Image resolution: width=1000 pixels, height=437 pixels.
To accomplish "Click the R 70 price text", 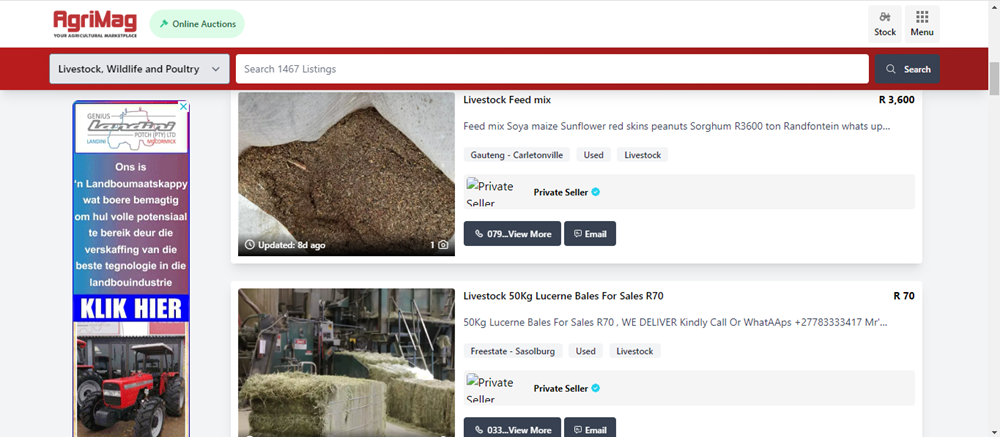I will 904,296.
